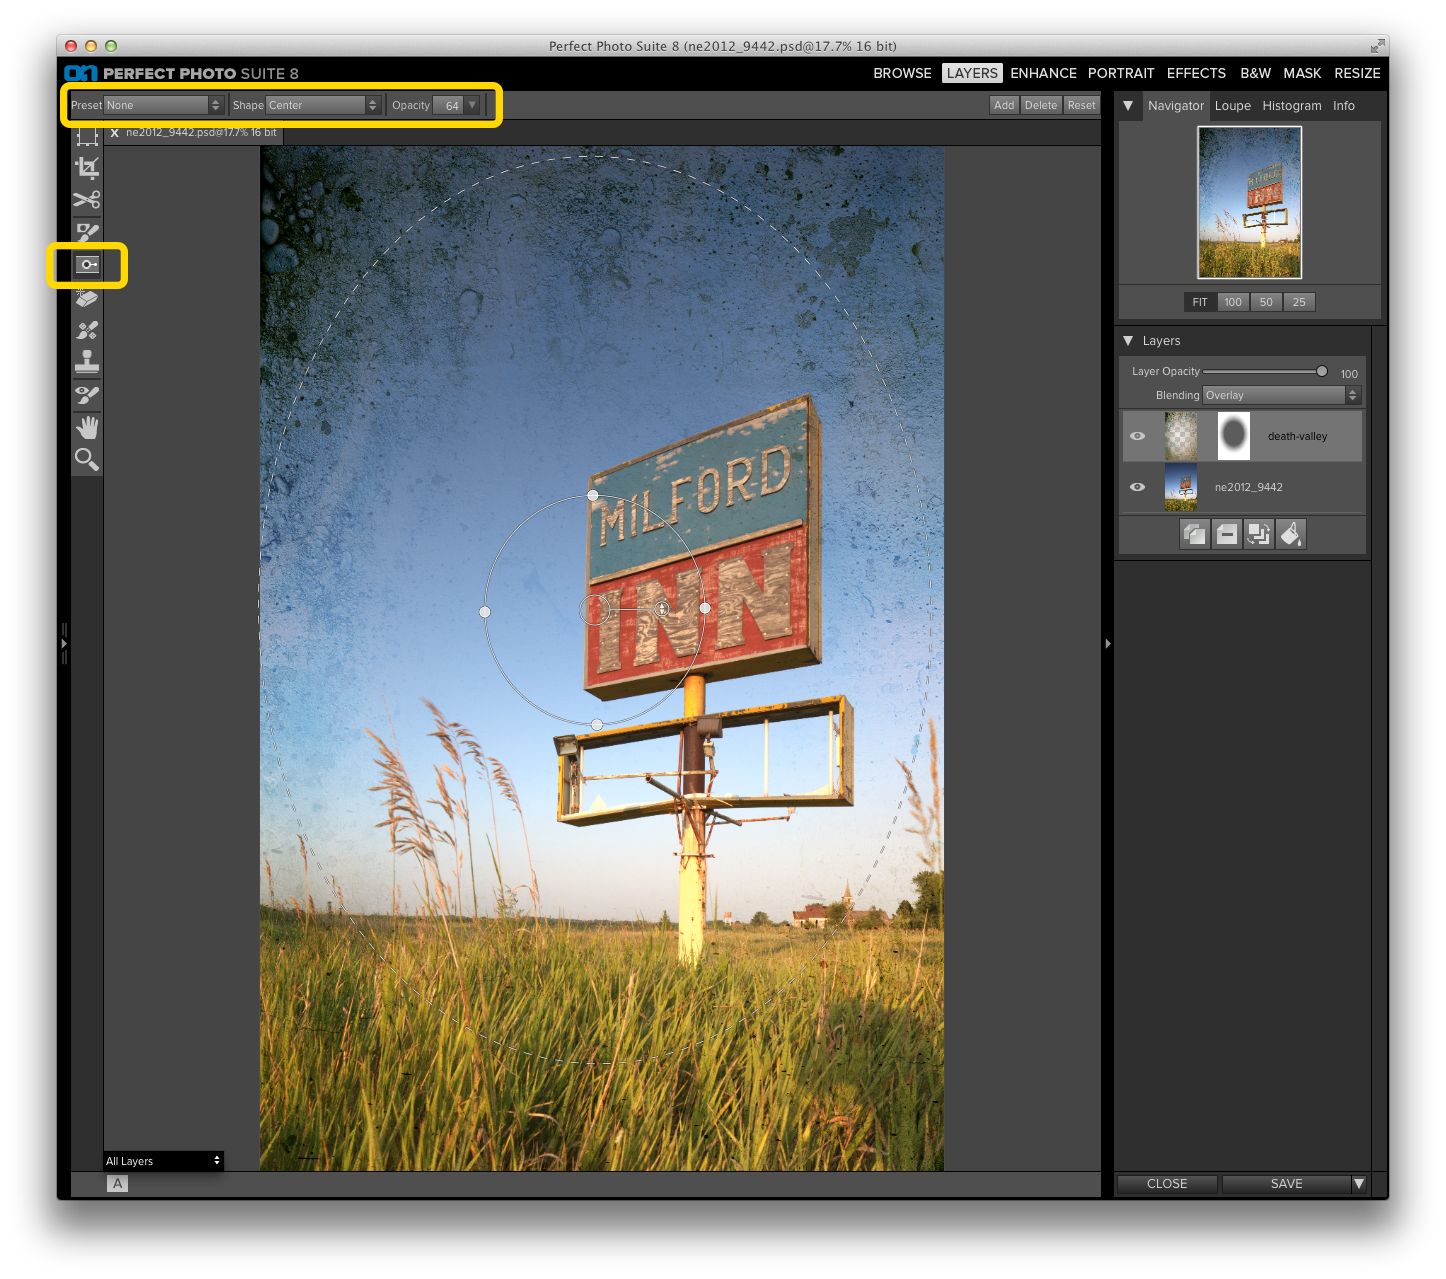Image resolution: width=1446 pixels, height=1279 pixels.
Task: Click the Layer Opacity slider handle
Action: coord(1322,371)
